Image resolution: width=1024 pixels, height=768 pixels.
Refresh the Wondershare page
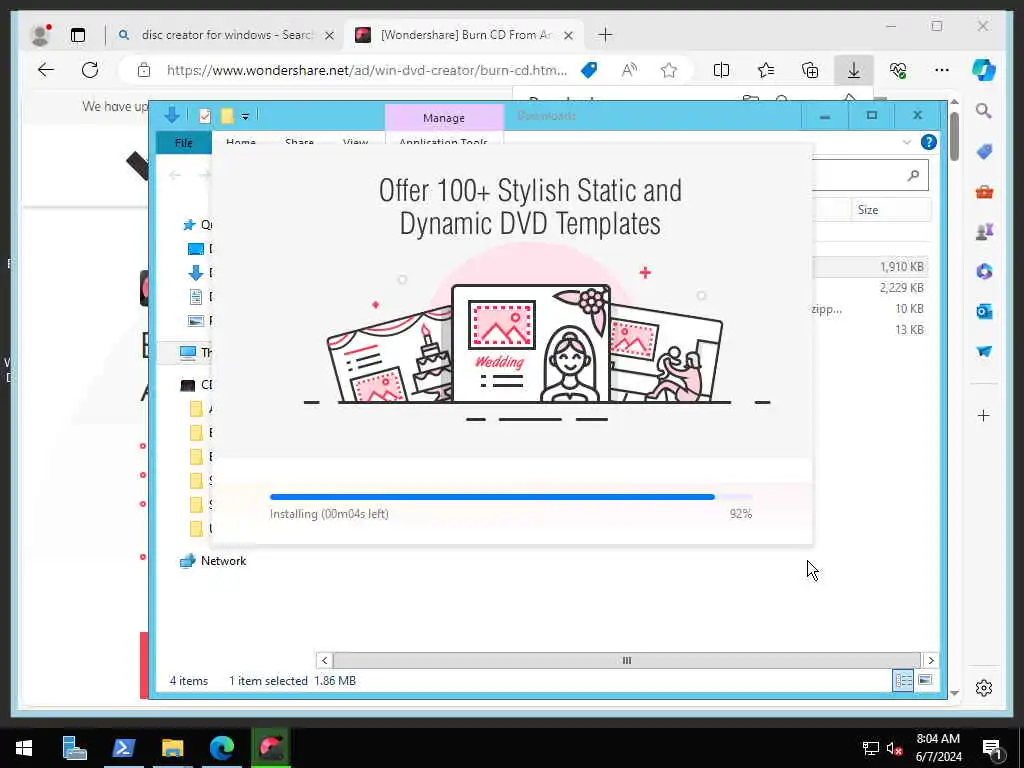[x=90, y=70]
